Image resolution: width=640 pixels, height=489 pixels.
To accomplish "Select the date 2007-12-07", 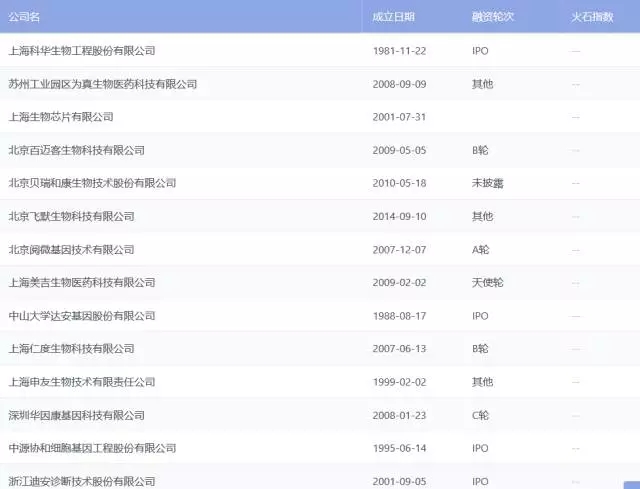I will click(x=399, y=249).
